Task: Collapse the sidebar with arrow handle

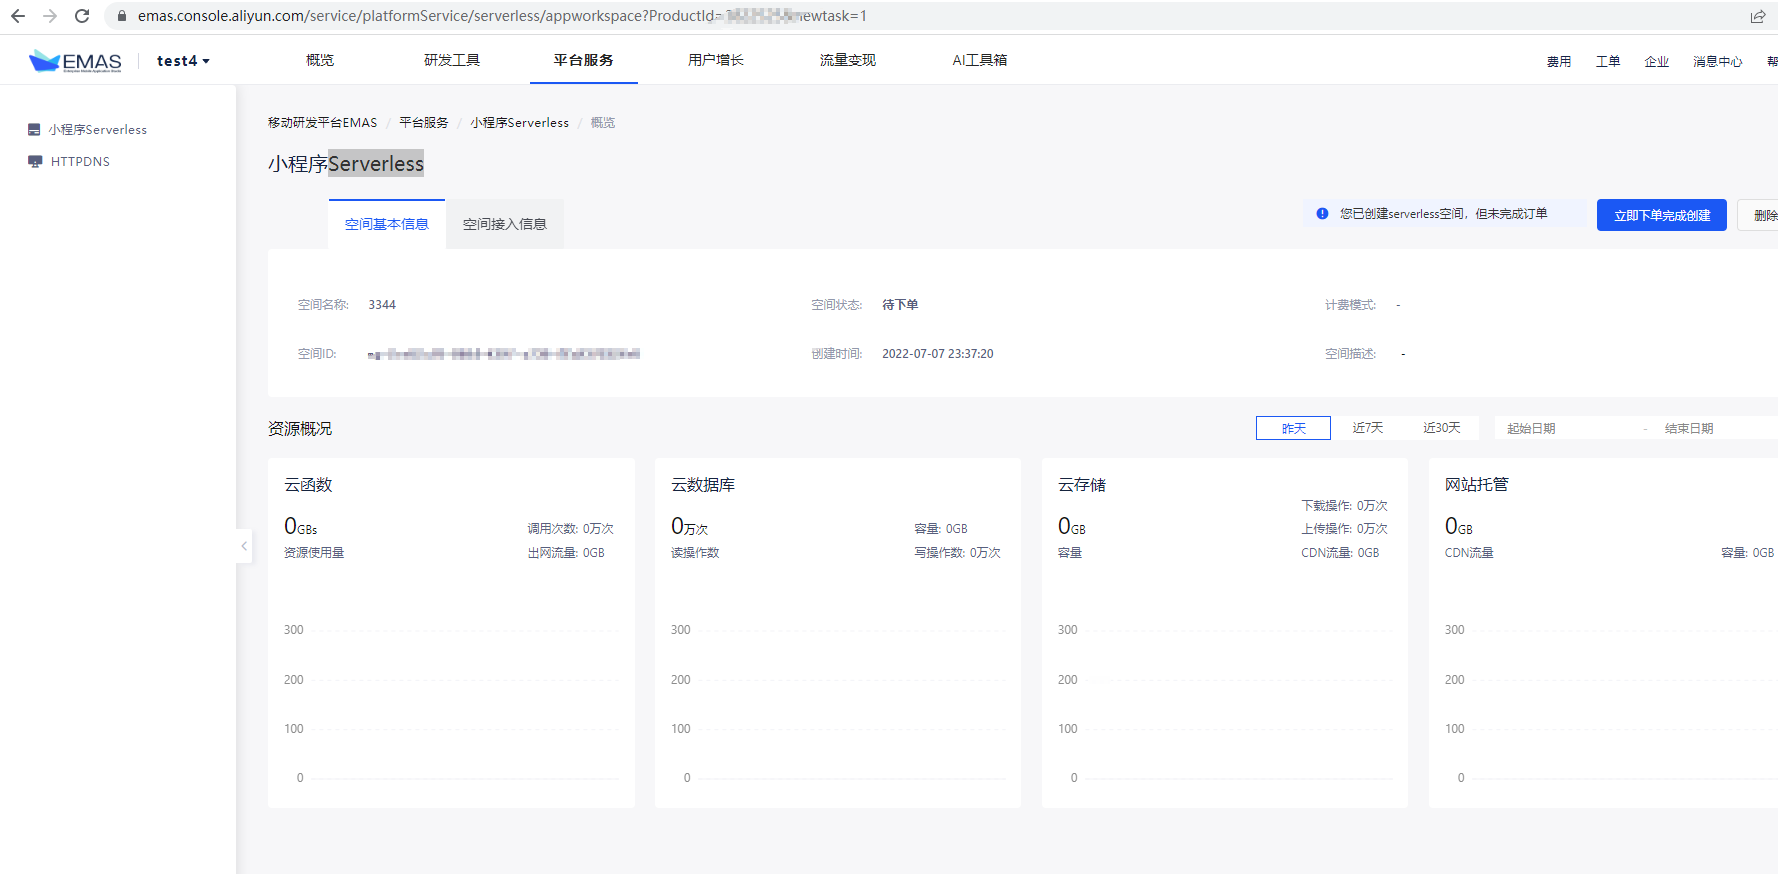Action: pyautogui.click(x=244, y=546)
